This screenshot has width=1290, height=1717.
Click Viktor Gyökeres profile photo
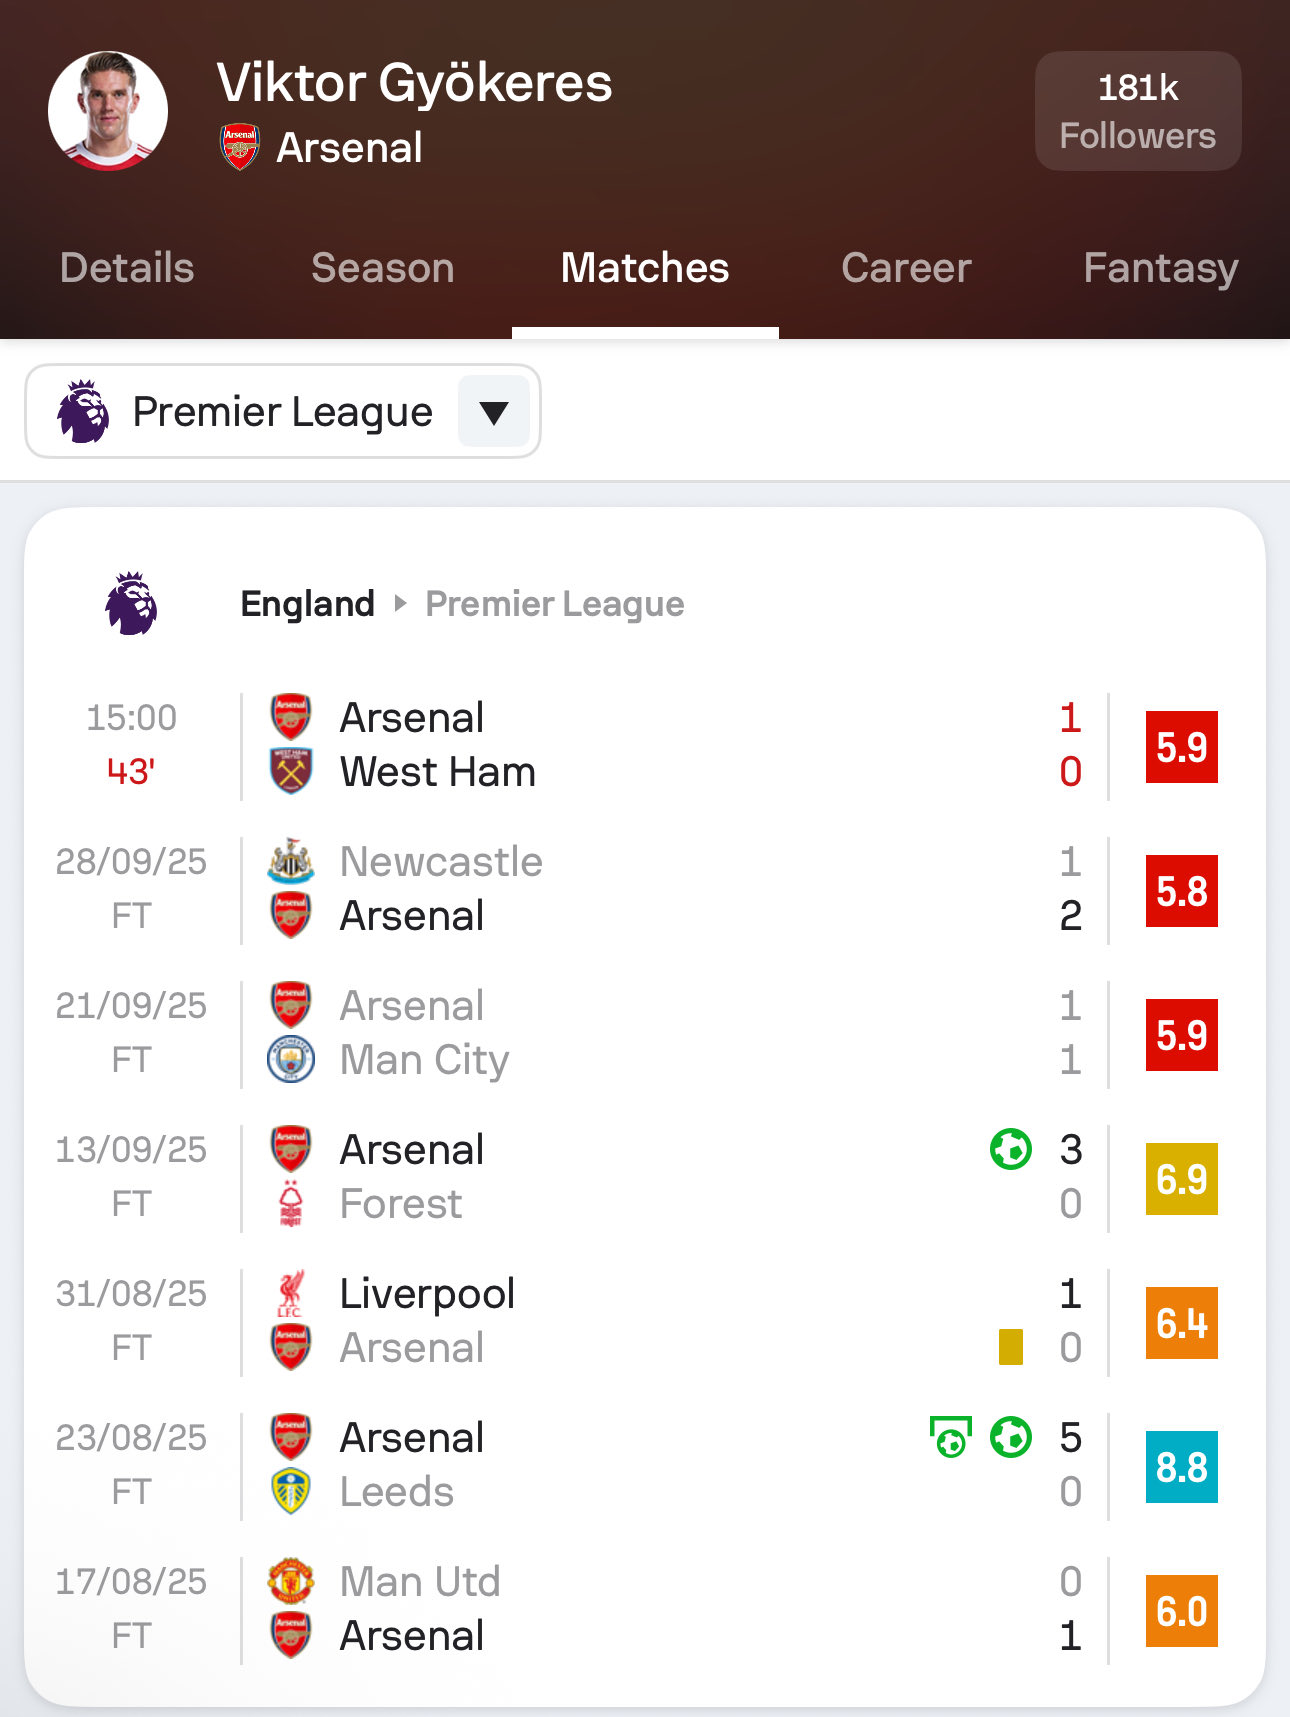click(108, 111)
